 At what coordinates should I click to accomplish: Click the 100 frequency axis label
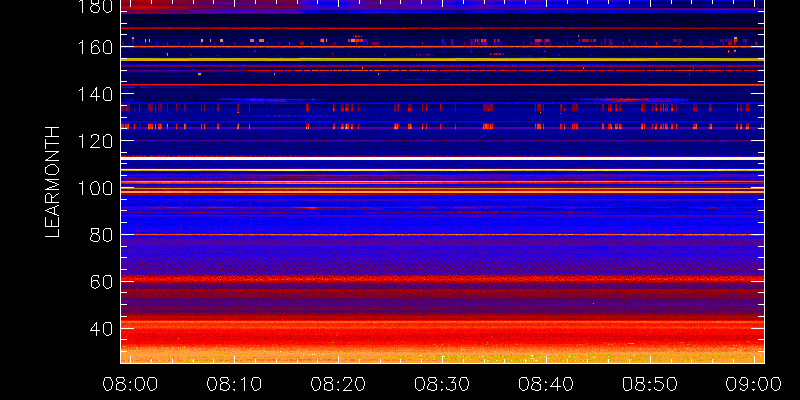coord(95,188)
